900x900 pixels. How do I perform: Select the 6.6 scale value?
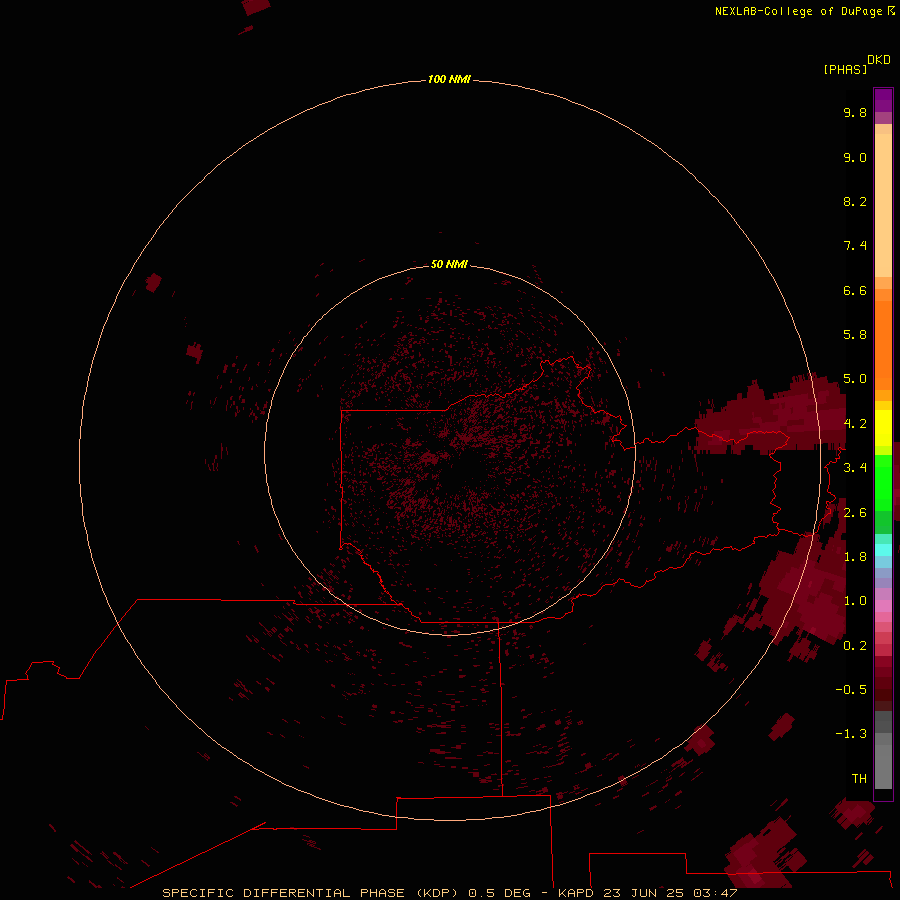point(855,290)
